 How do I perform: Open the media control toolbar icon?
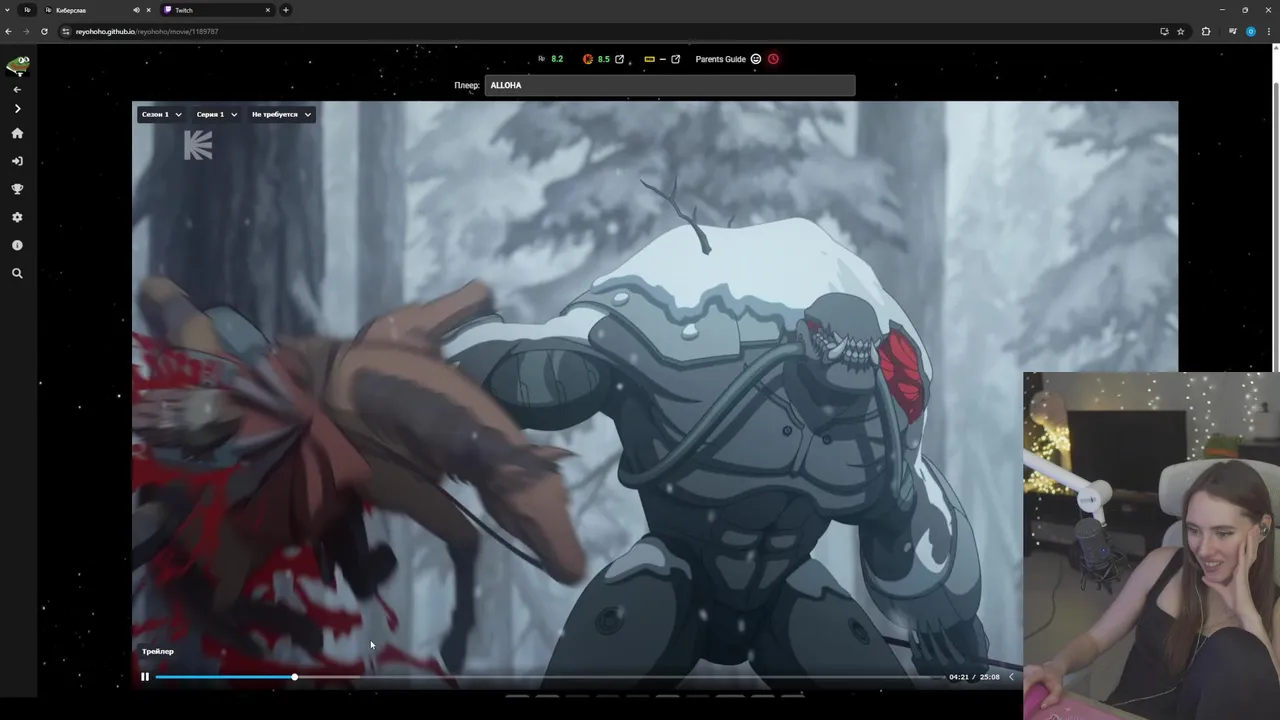pos(1232,31)
